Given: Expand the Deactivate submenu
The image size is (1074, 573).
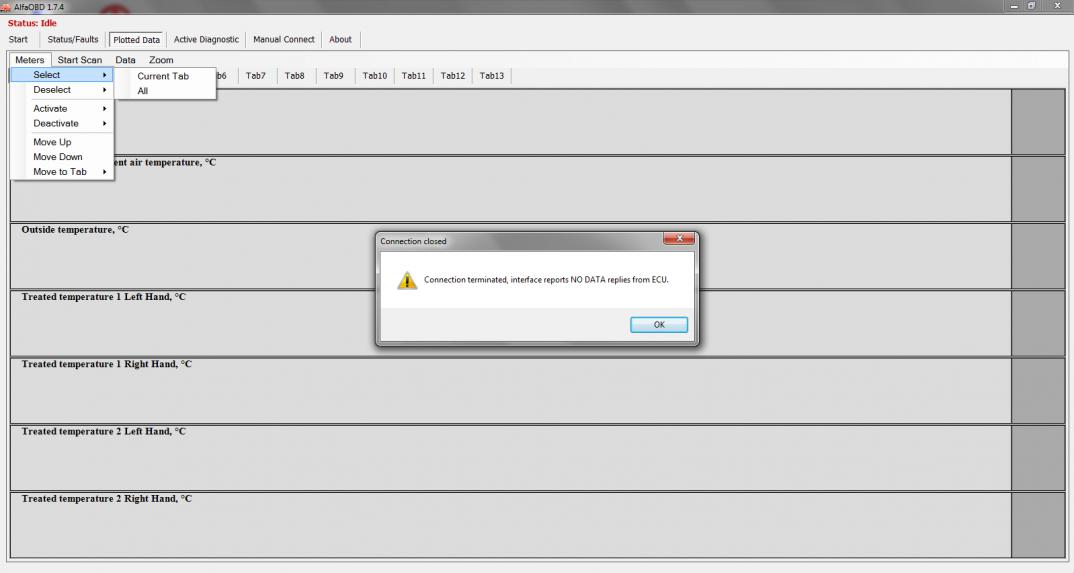Looking at the screenshot, I should [62, 123].
